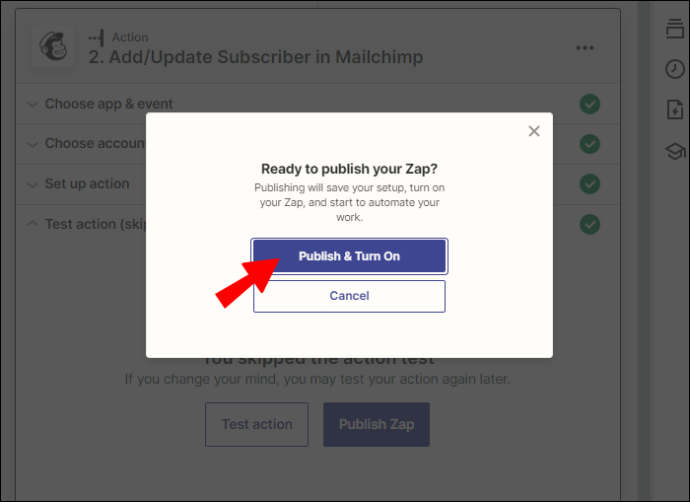Viewport: 690px width, 502px height.
Task: Open the three-dot action menu
Action: pos(585,48)
